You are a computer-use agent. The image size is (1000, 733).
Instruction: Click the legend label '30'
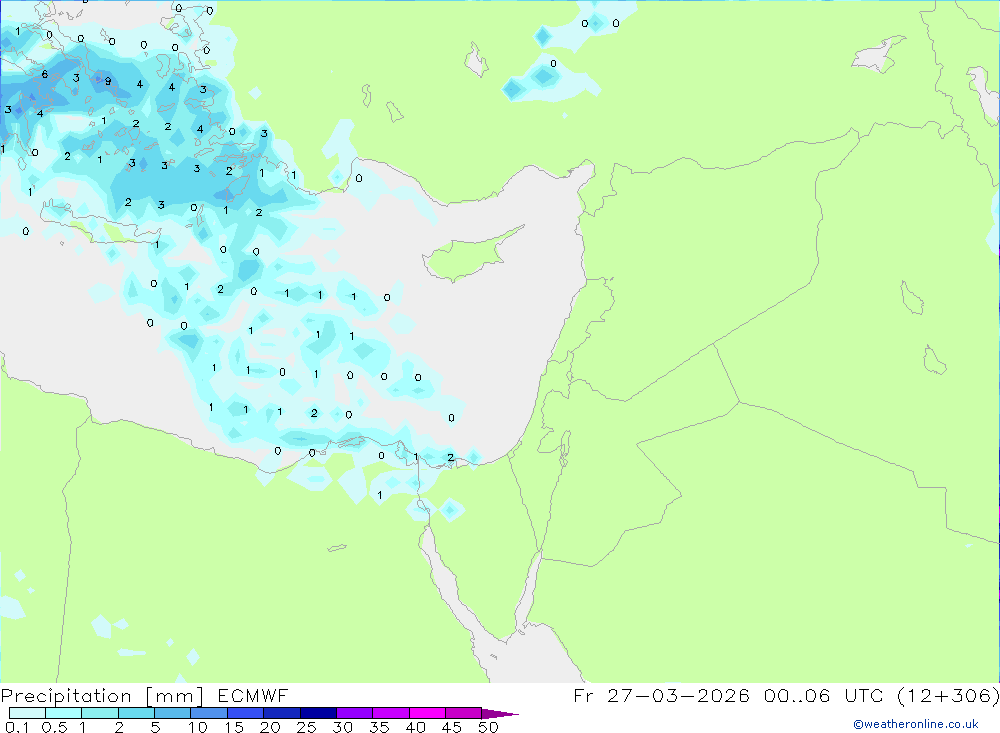pos(343,727)
